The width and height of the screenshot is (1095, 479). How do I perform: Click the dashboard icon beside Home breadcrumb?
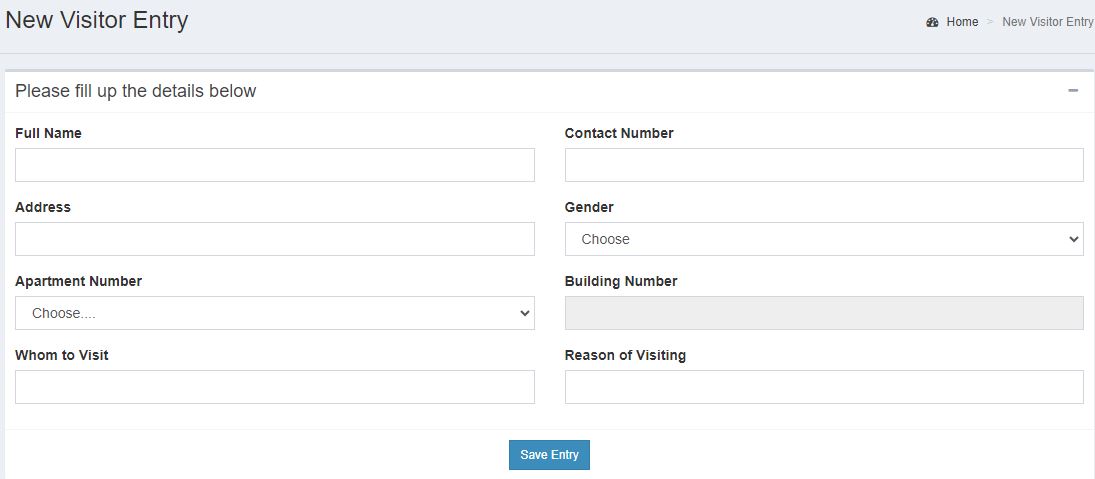pyautogui.click(x=932, y=22)
